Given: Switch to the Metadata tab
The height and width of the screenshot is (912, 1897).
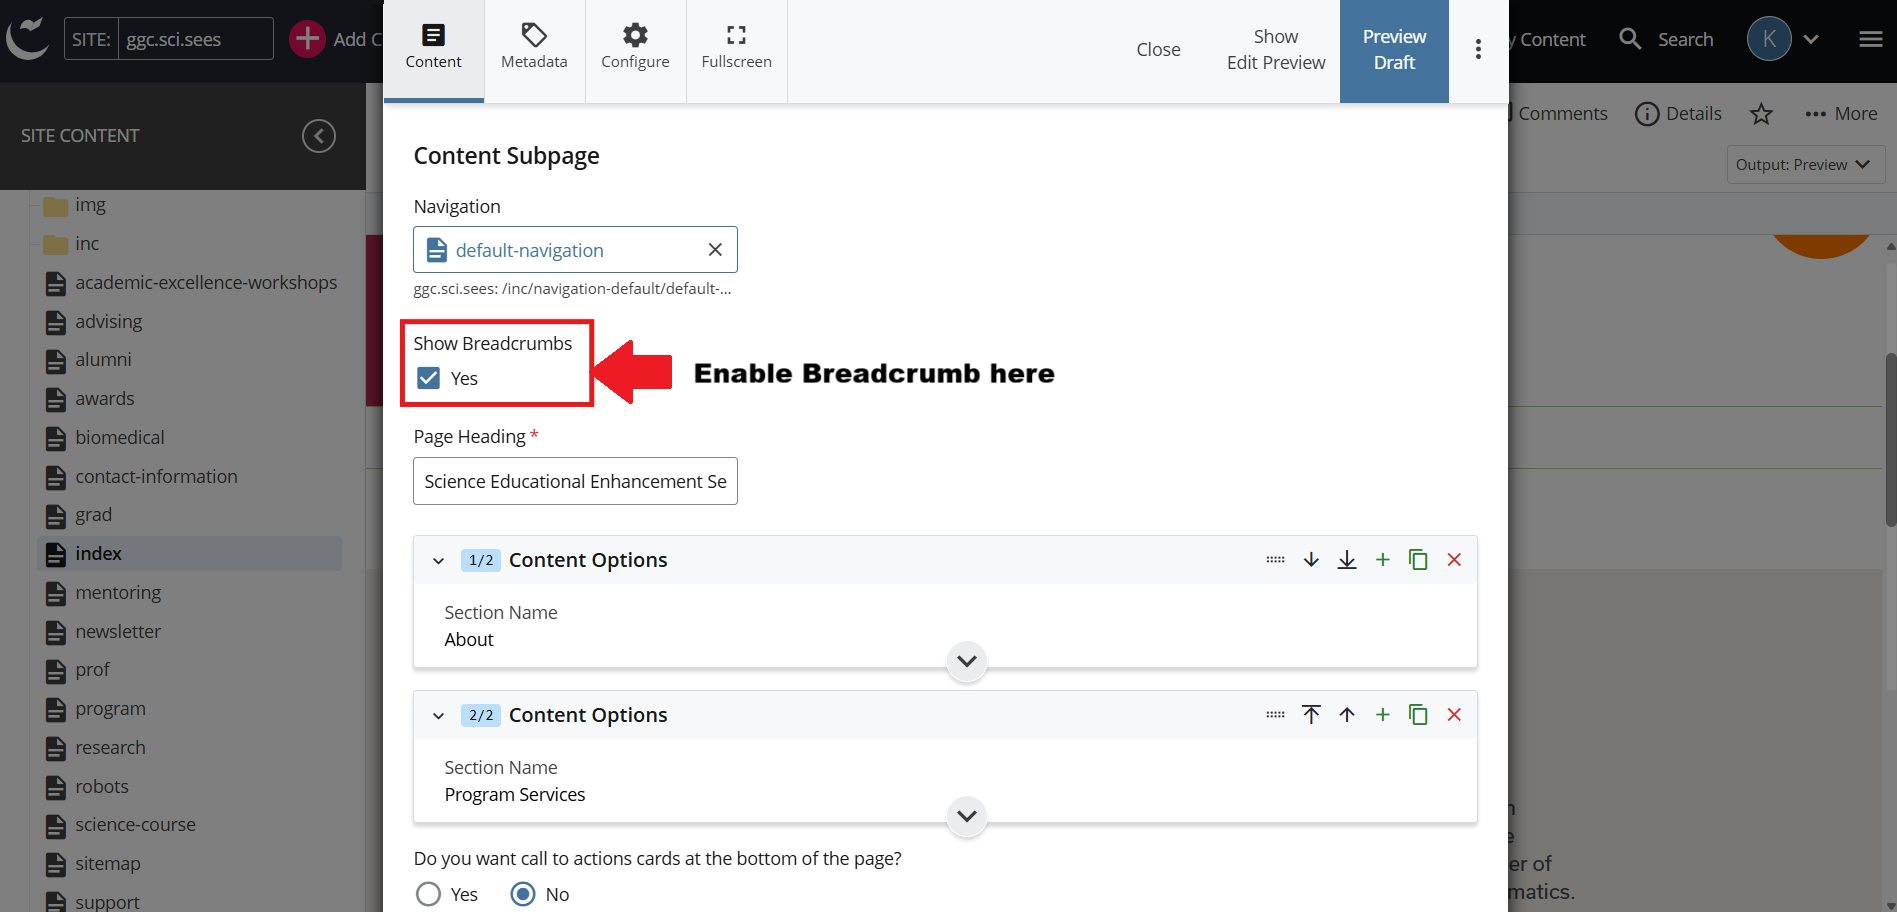Looking at the screenshot, I should [x=534, y=48].
